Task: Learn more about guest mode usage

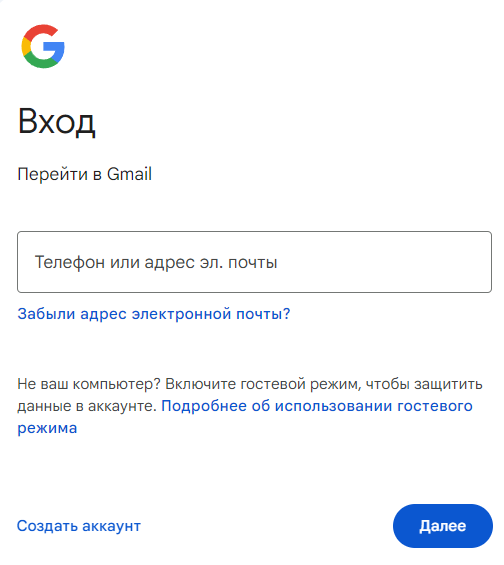Action: pos(317,406)
